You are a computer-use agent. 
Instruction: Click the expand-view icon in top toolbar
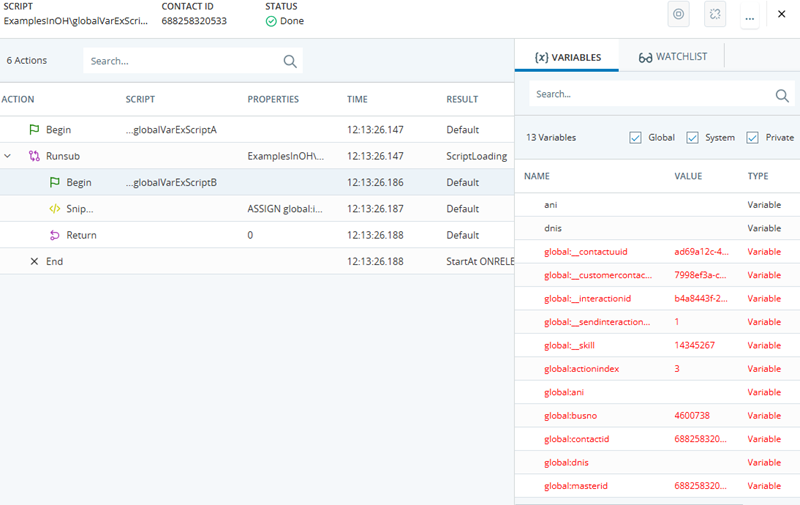715,14
